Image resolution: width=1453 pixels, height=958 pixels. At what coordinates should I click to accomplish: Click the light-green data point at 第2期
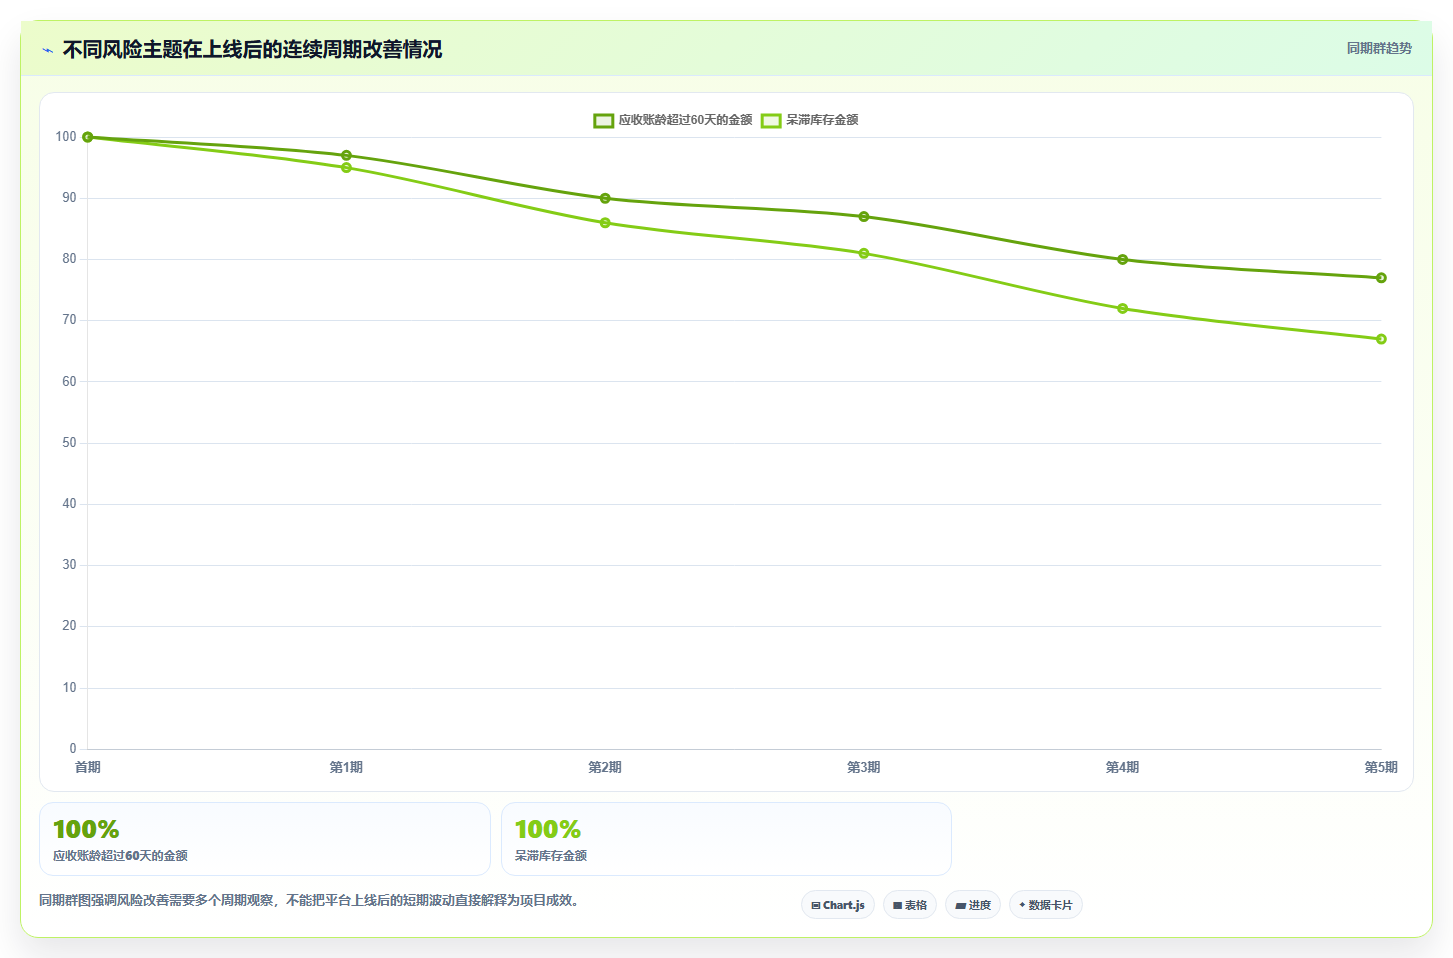click(605, 223)
